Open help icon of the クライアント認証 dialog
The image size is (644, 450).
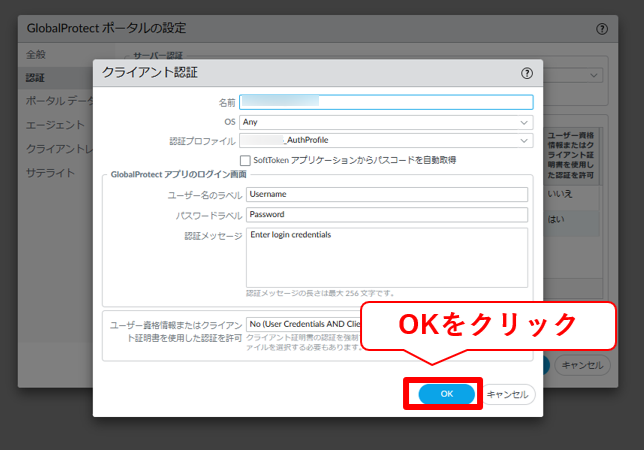pyautogui.click(x=527, y=73)
